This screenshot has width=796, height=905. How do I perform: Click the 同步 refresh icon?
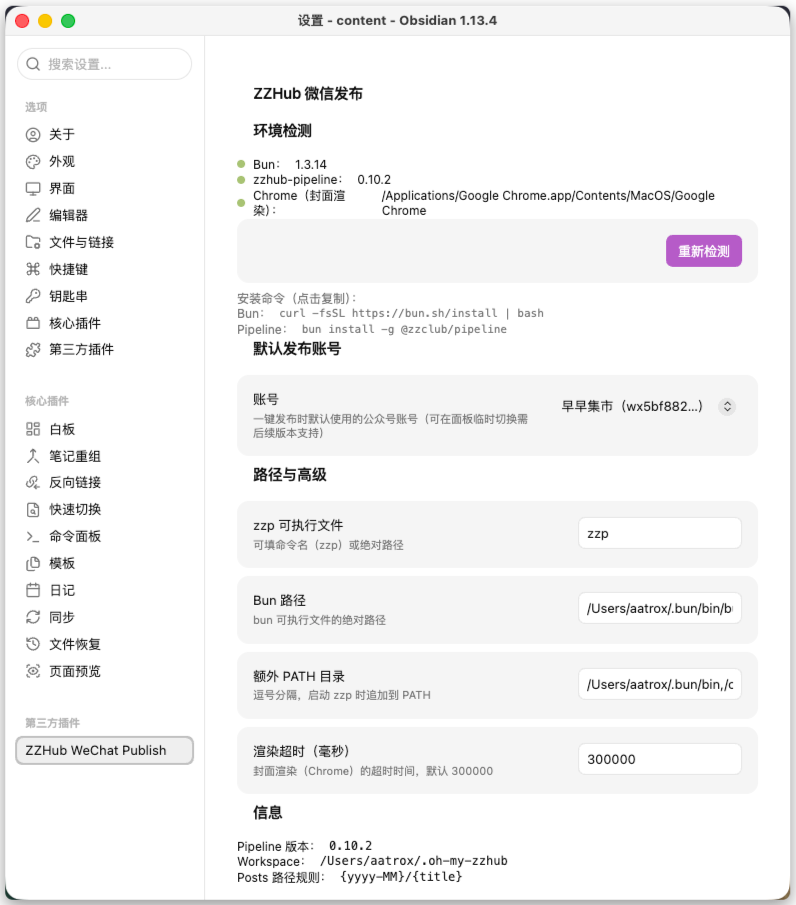pyautogui.click(x=33, y=617)
